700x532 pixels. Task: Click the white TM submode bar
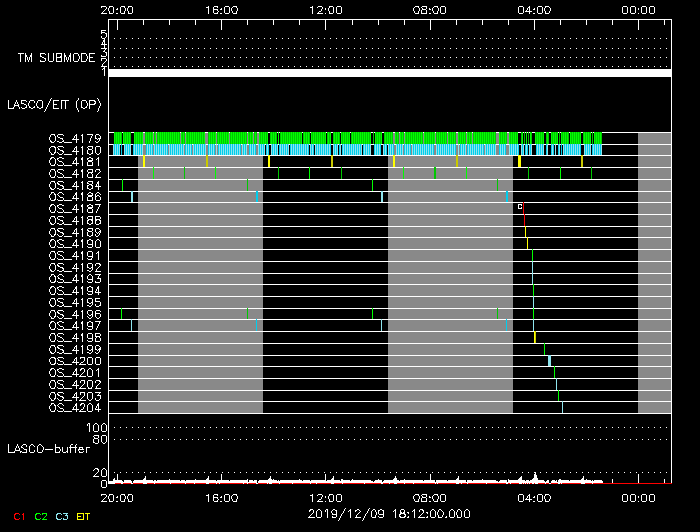coord(389,73)
